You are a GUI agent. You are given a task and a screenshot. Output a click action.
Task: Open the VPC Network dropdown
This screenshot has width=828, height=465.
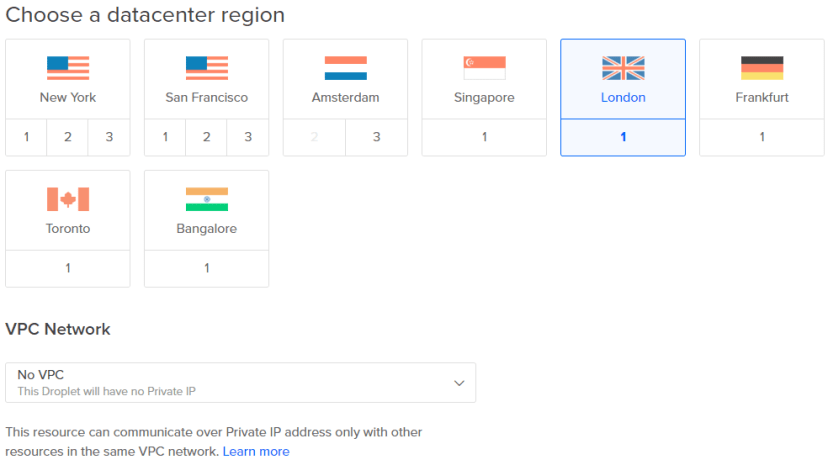point(240,382)
